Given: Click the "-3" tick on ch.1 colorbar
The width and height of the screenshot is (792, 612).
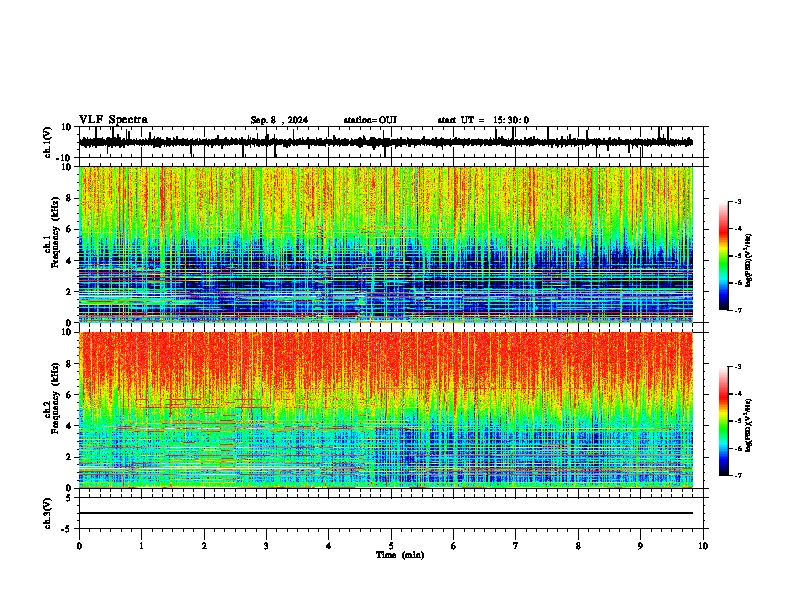Looking at the screenshot, I should [738, 201].
